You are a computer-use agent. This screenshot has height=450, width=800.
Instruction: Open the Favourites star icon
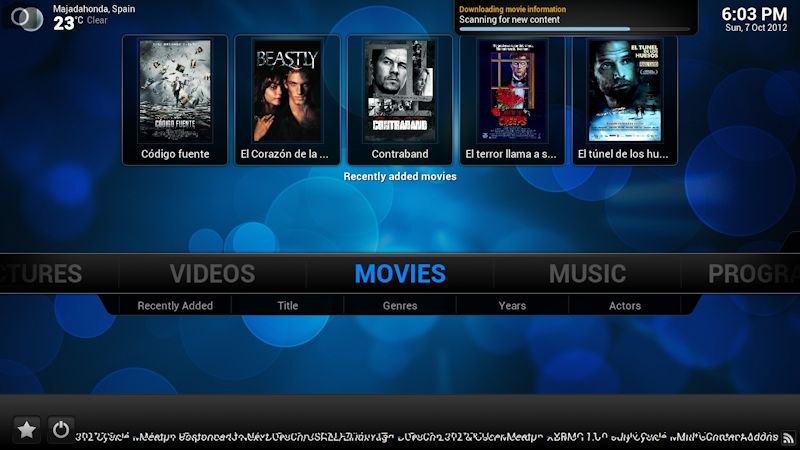(27, 430)
